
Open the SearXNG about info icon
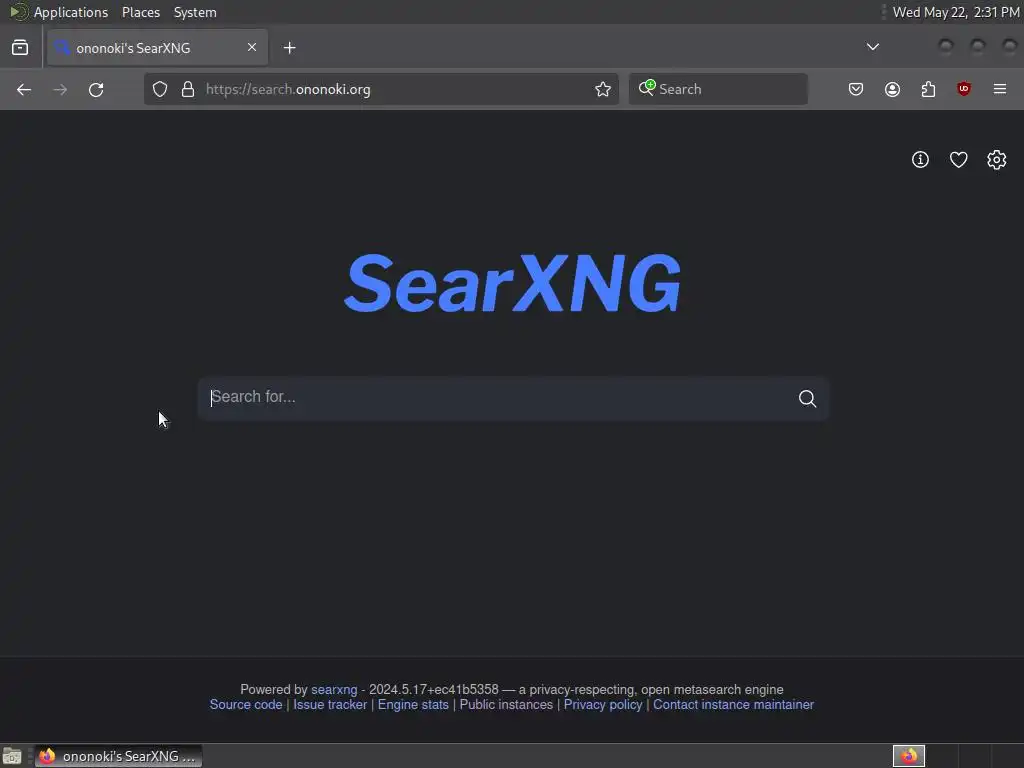click(x=920, y=159)
